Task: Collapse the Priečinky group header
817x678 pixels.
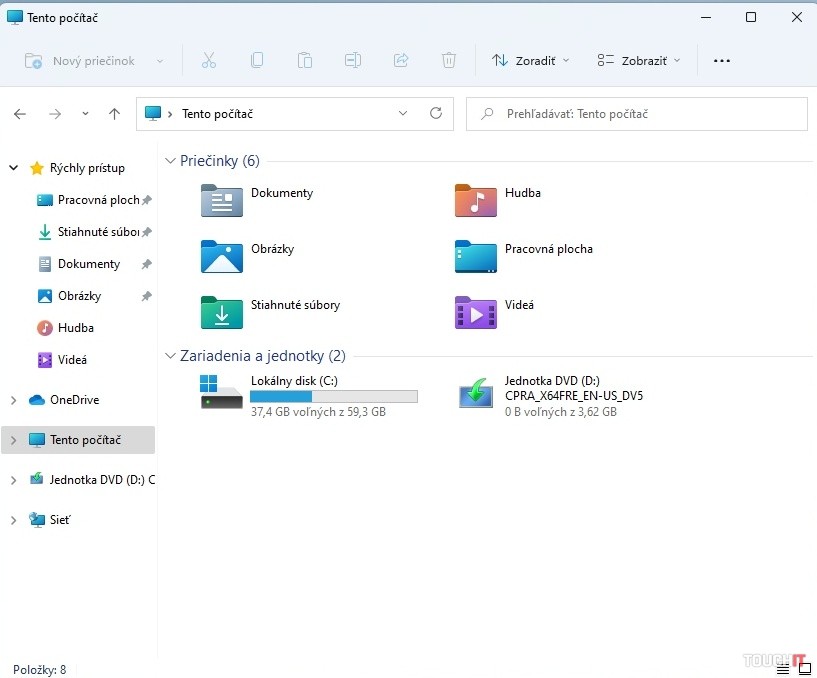Action: 170,161
